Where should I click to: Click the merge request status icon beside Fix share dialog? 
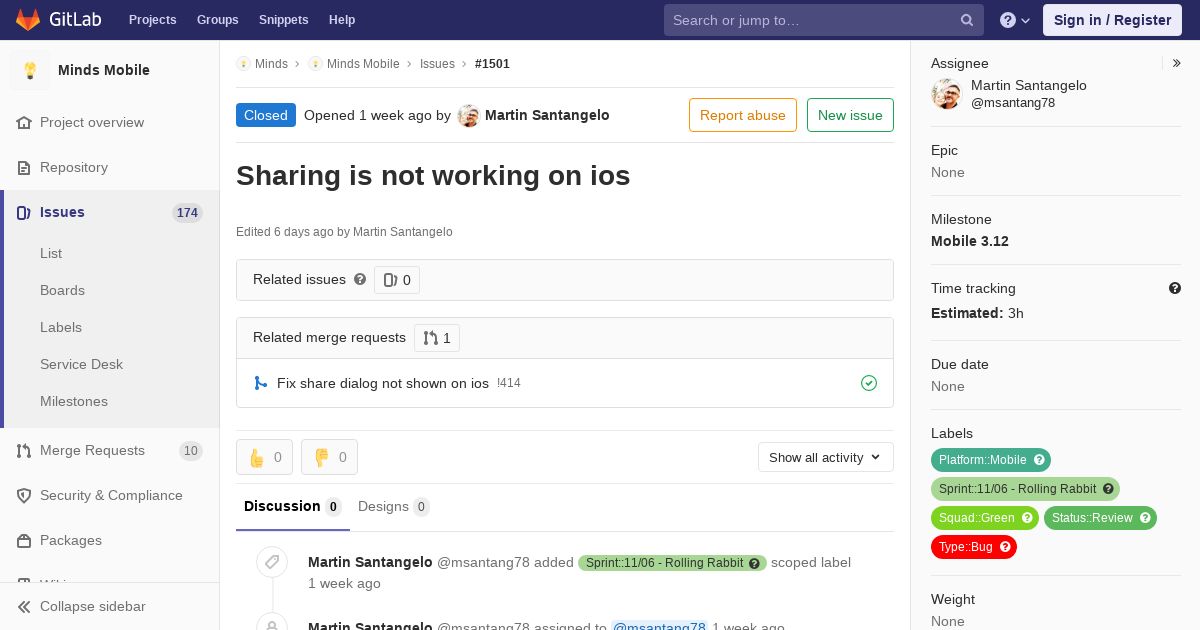point(260,383)
